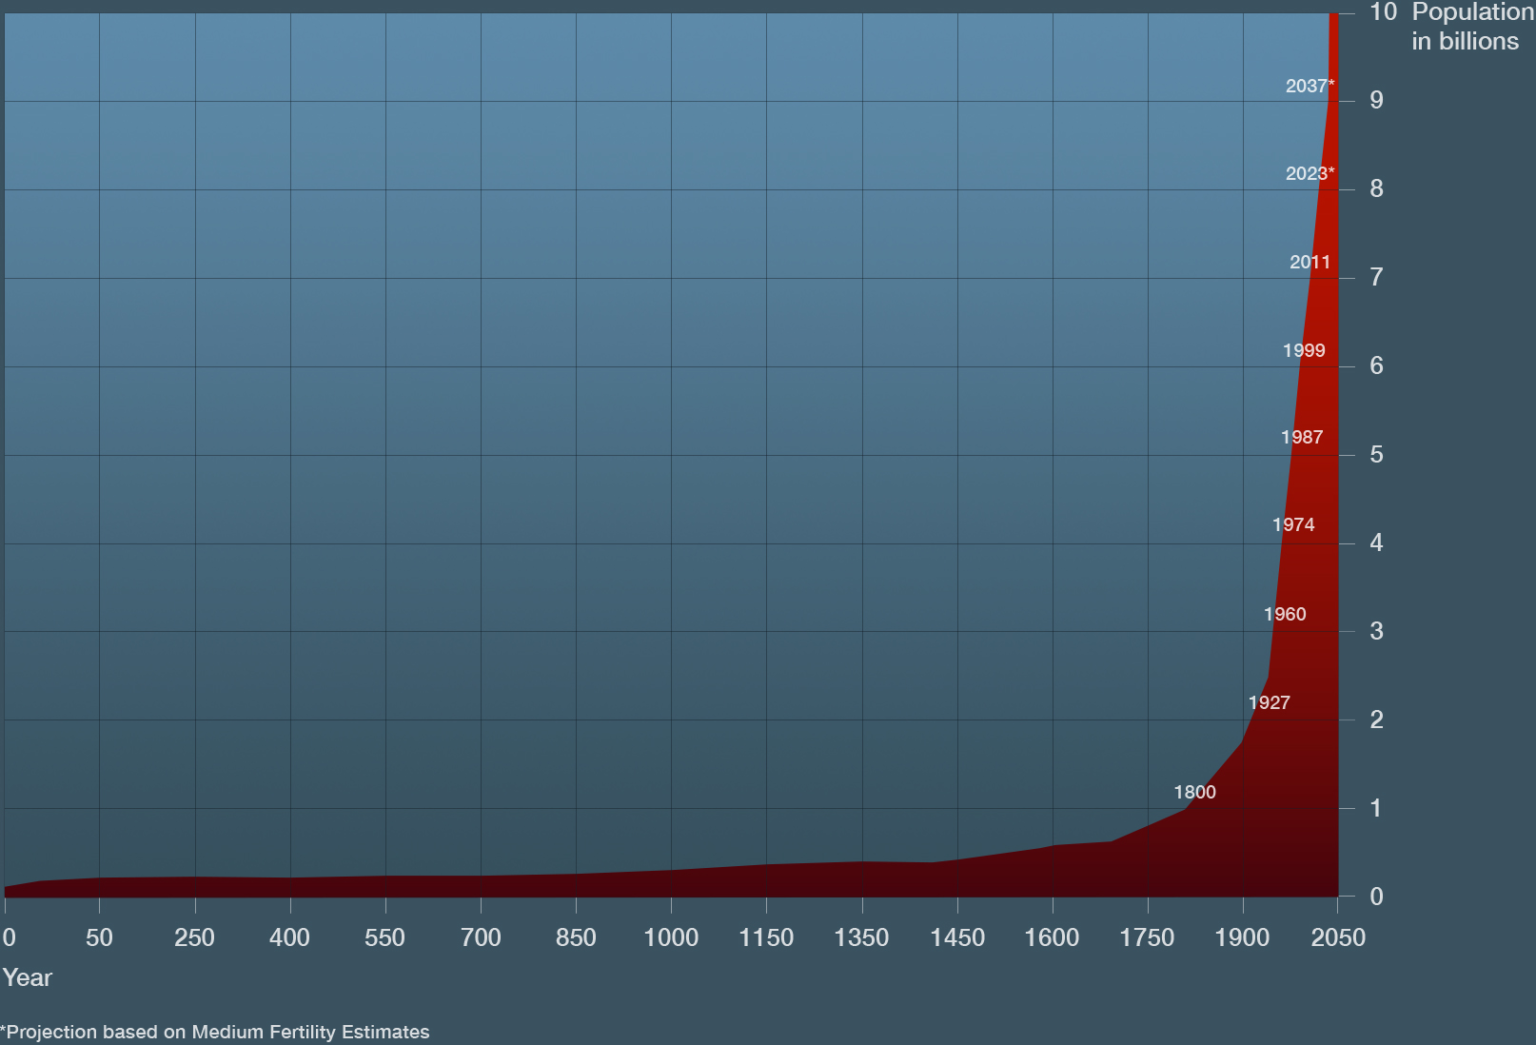Click the 'Year' axis title
Viewport: 1536px width, 1045px height.
point(27,978)
